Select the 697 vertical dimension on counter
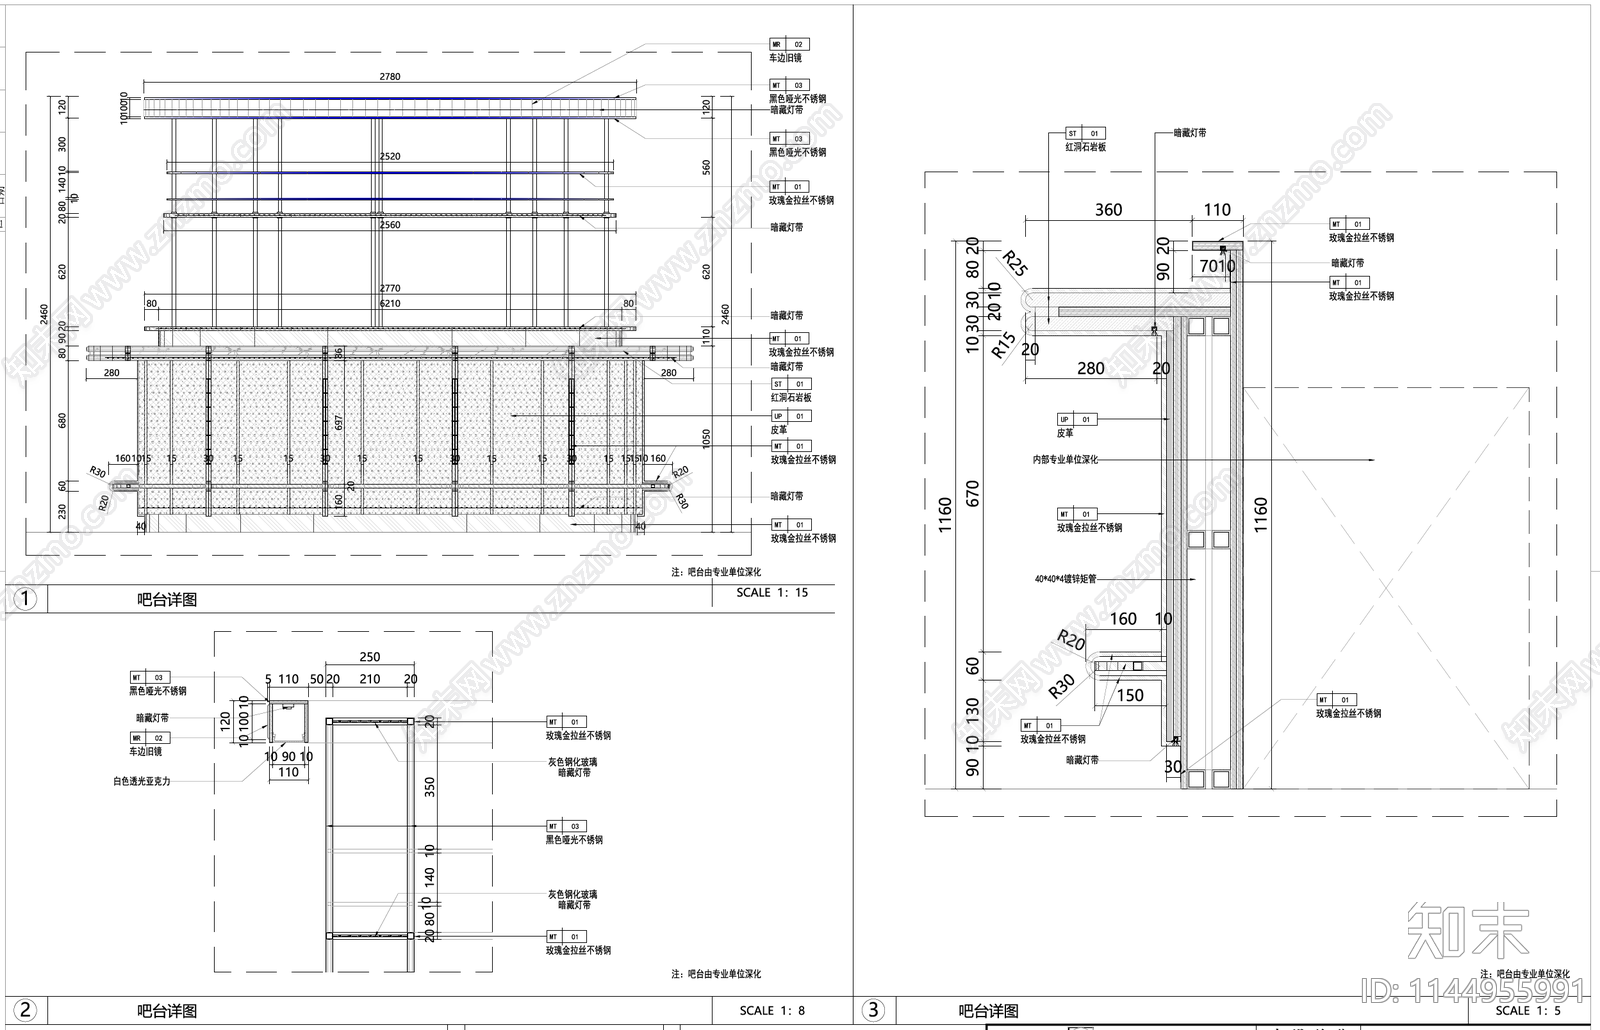 click(338, 423)
